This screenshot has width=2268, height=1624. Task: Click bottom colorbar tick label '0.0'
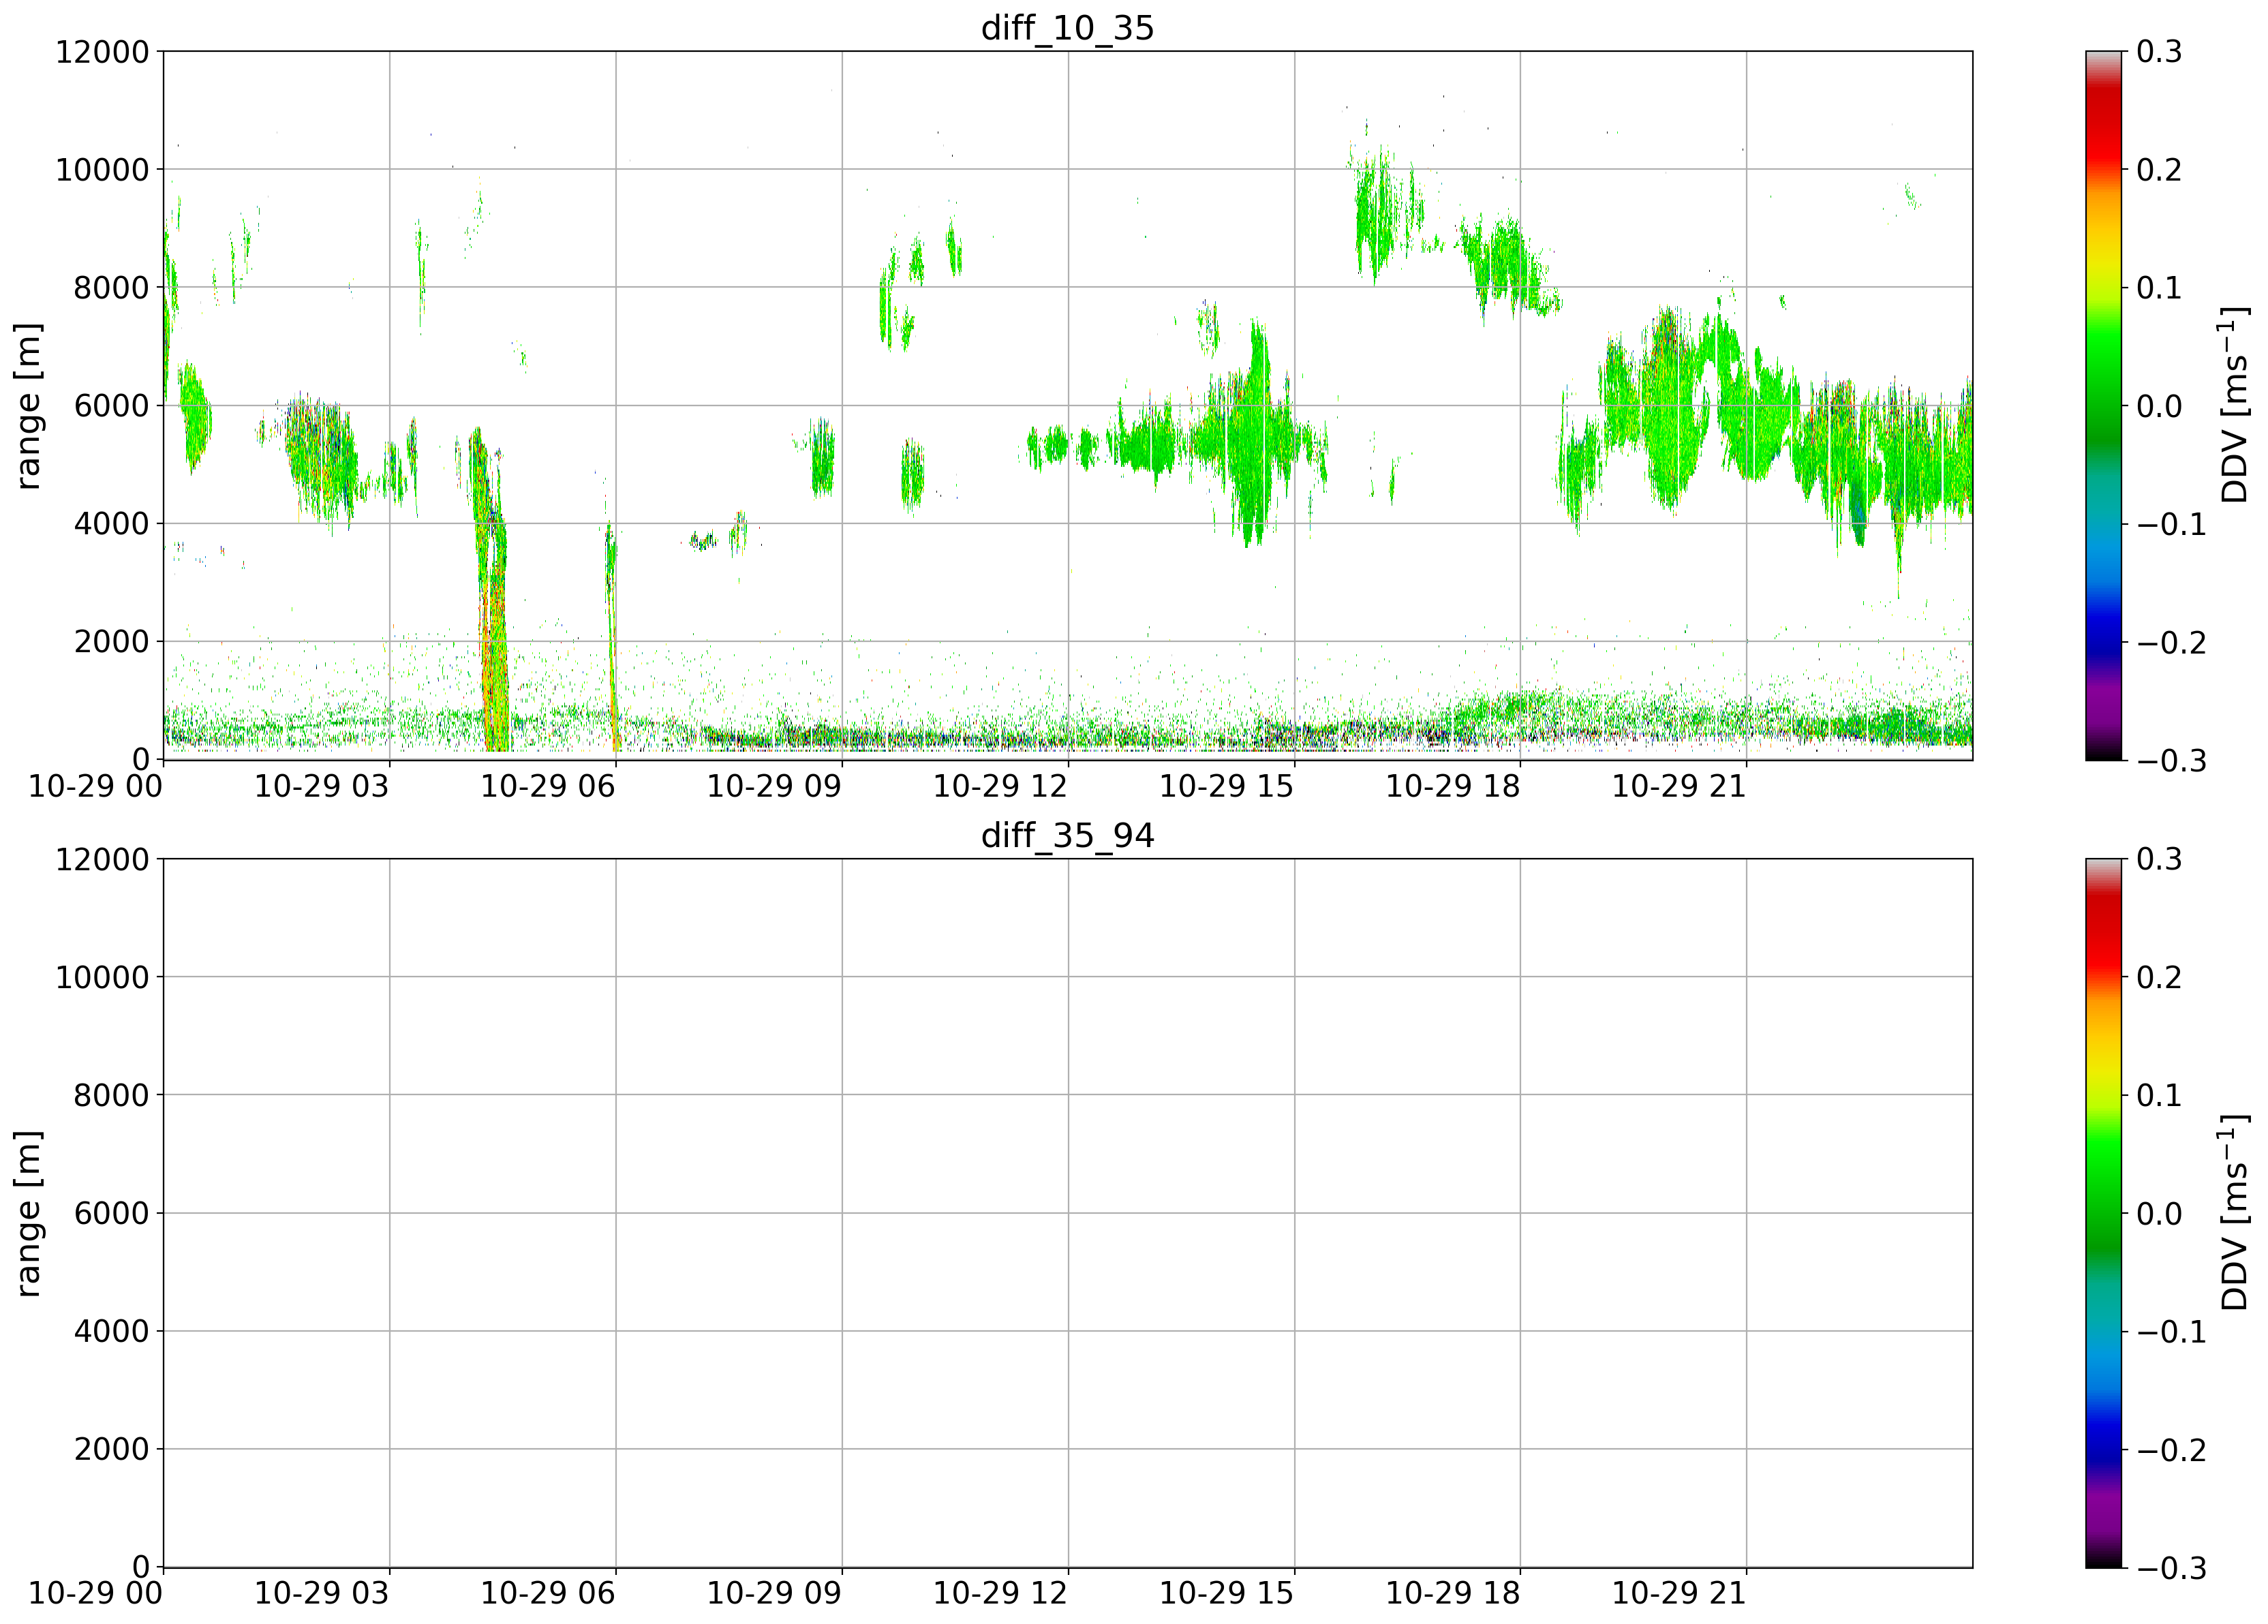[2159, 1214]
